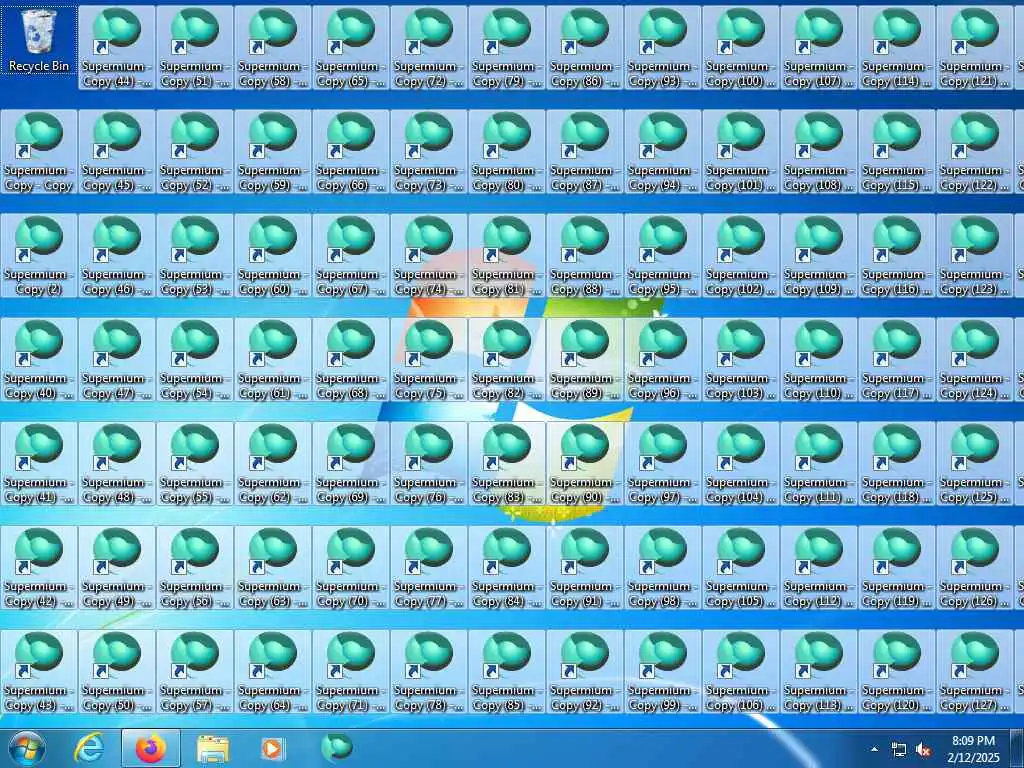
Task: Select Supermium Copy (2) shortcut
Action: pos(39,255)
